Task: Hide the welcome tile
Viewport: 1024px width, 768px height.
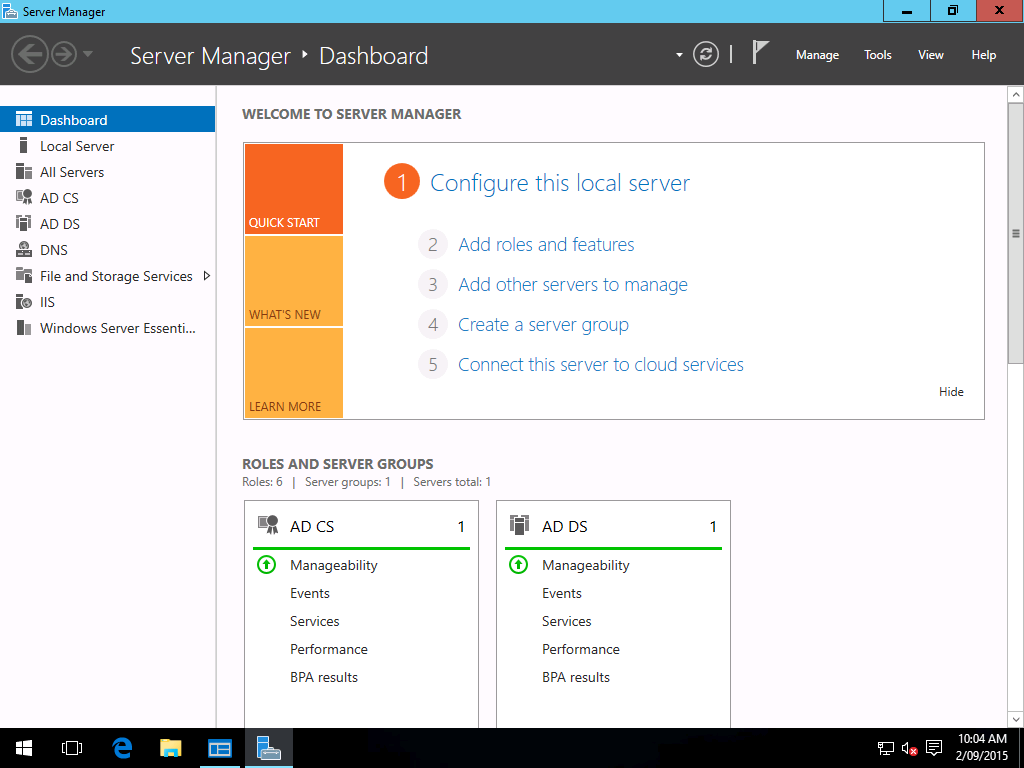Action: pyautogui.click(x=951, y=392)
